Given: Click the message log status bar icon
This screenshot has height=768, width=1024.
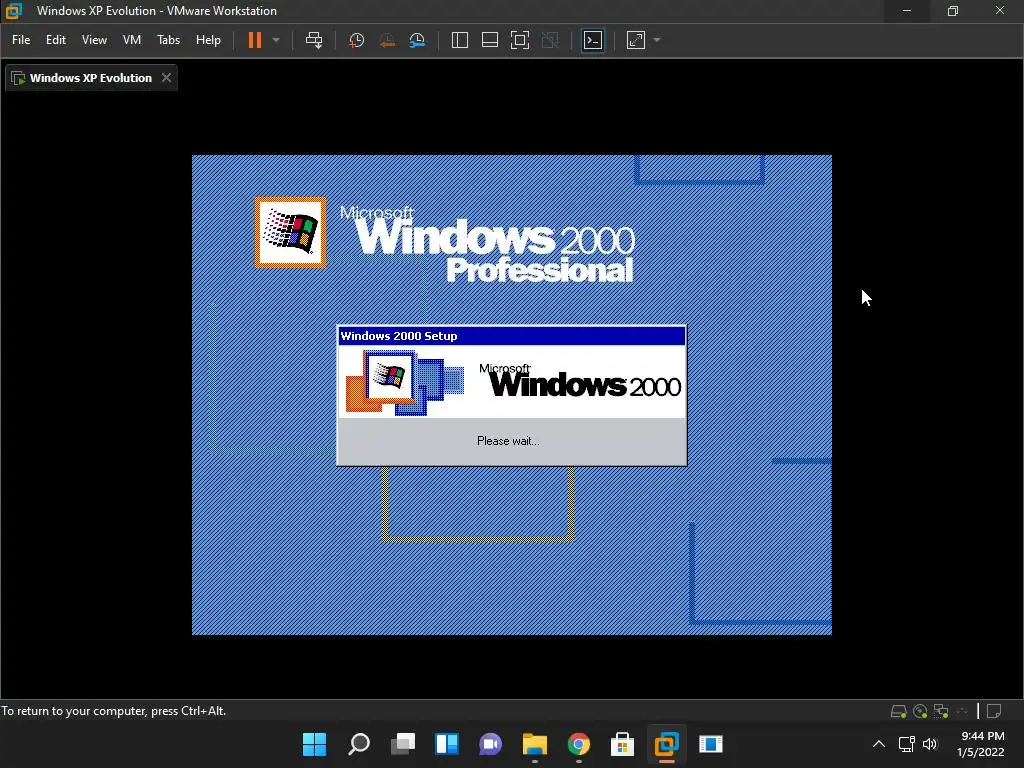Looking at the screenshot, I should [994, 711].
